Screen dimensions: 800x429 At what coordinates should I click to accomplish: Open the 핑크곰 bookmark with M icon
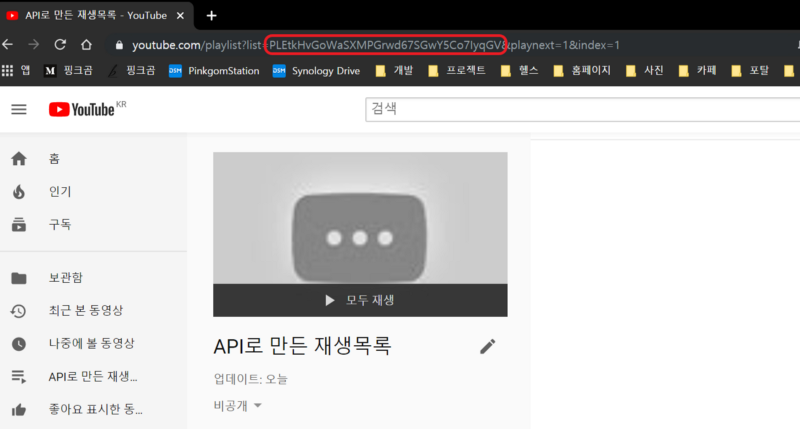(68, 70)
